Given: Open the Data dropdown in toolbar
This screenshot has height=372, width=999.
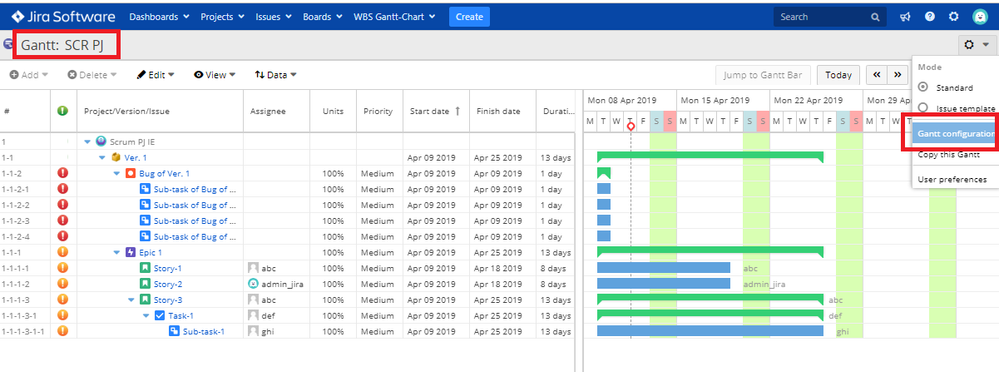Looking at the screenshot, I should 275,75.
